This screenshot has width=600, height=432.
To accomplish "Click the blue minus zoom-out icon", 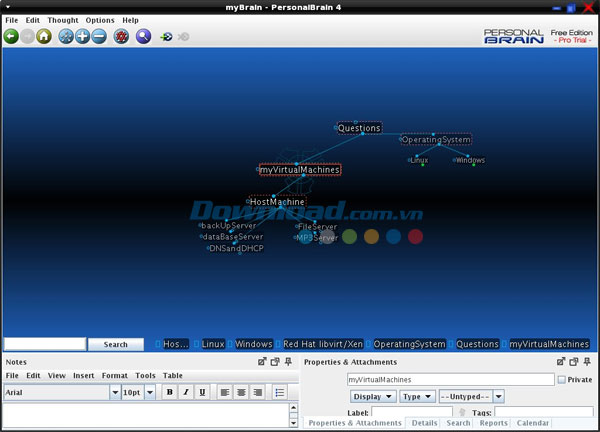I will click(x=99, y=37).
